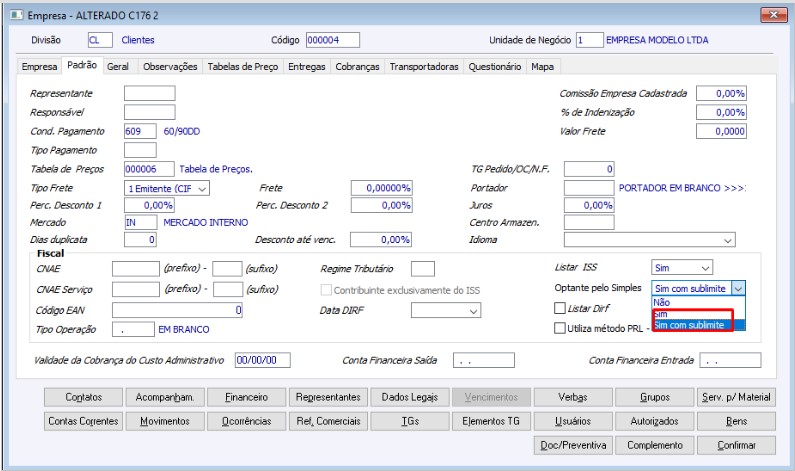Click the Centro Armazen. input field

(x=589, y=222)
